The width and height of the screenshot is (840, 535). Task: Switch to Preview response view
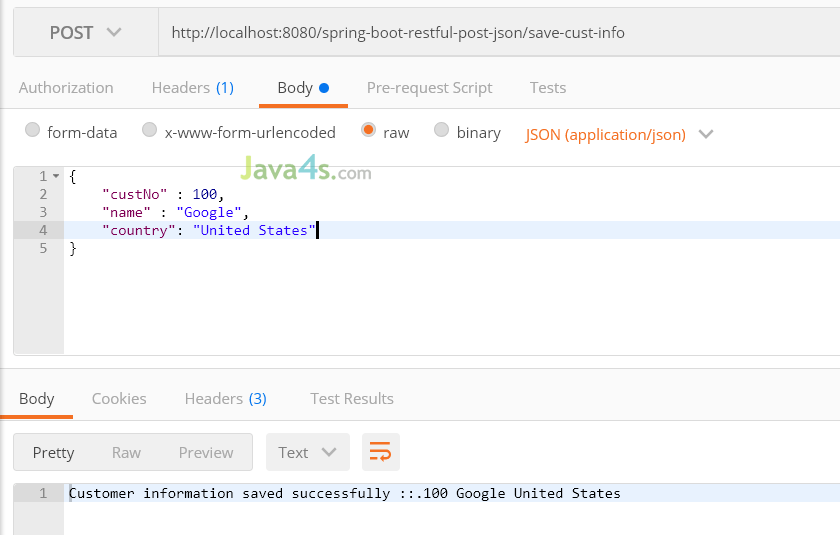pos(206,453)
